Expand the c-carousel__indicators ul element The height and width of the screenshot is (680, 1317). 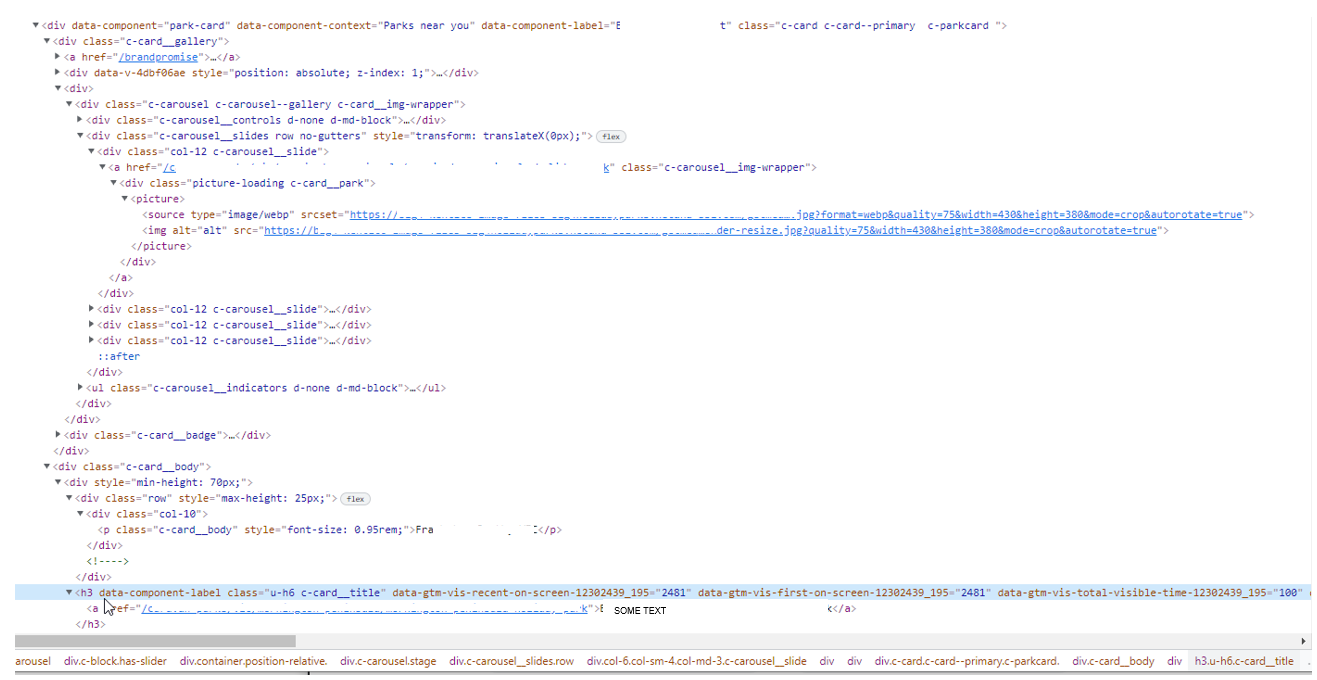pyautogui.click(x=81, y=388)
